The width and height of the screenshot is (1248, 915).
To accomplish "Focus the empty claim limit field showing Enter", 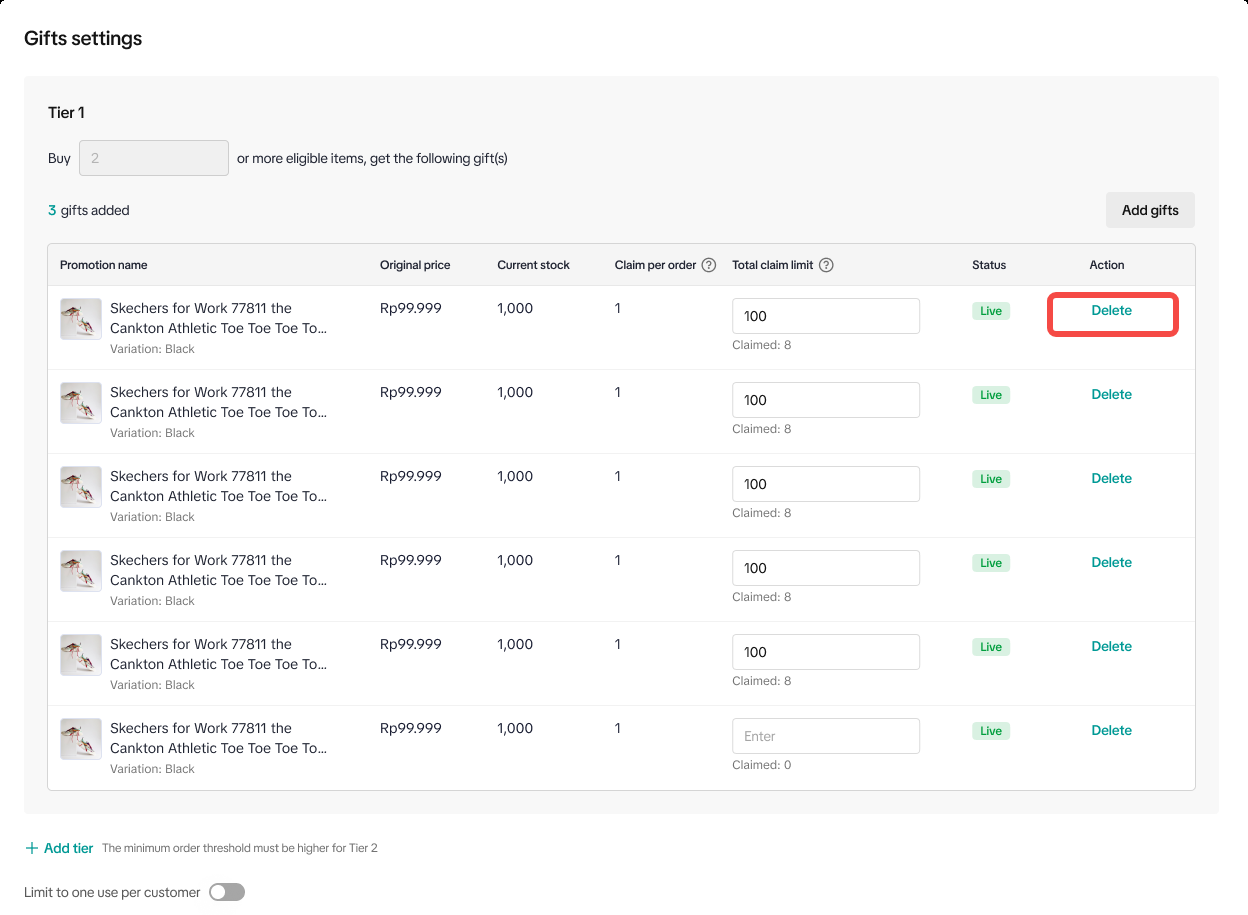I will [x=825, y=736].
